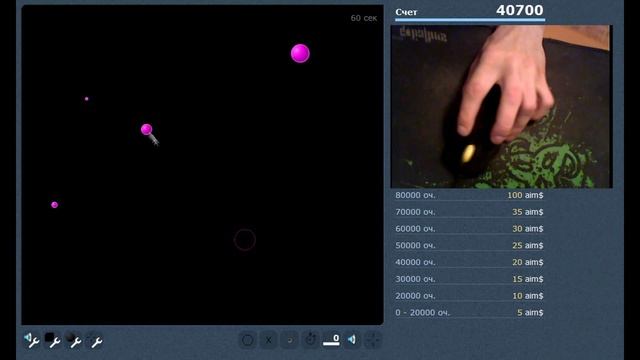
Task: Click the stopwatch timer button
Action: click(x=311, y=340)
